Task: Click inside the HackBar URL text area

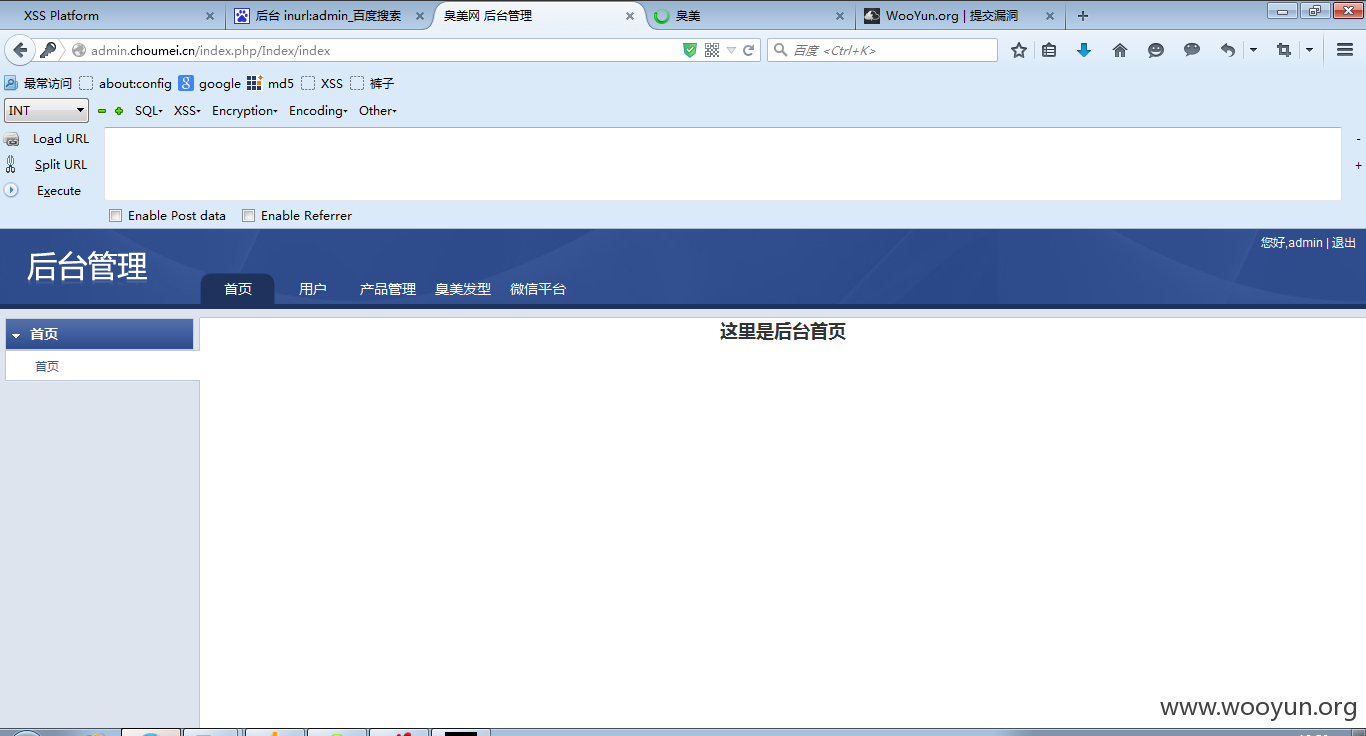Action: click(723, 164)
